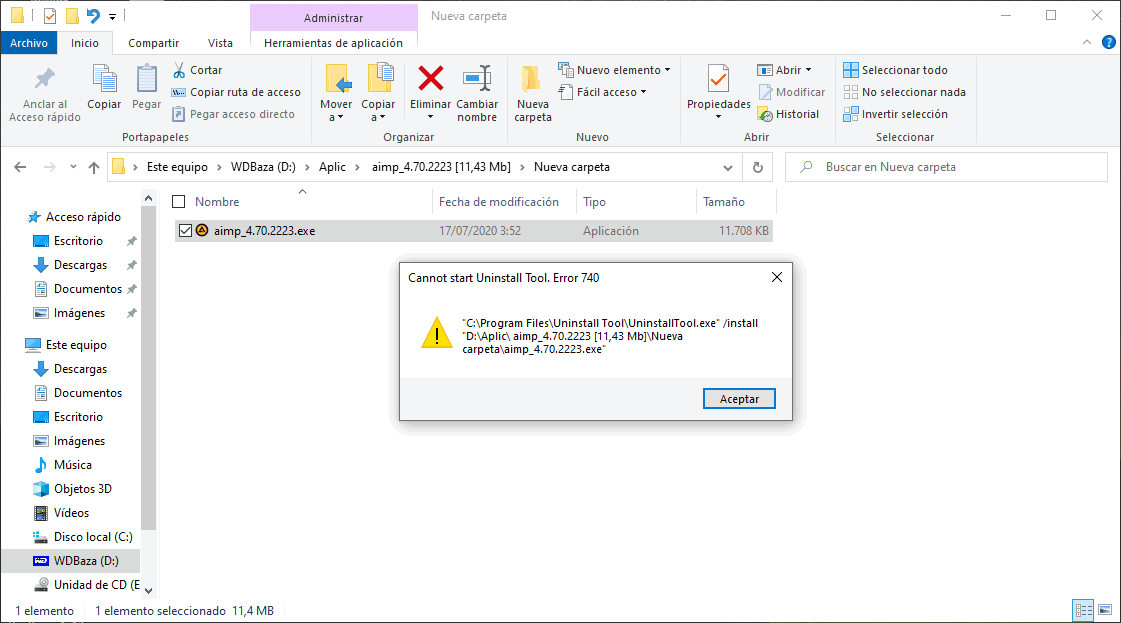Click the Cambiar nombre icon
Viewport: 1121px width, 623px height.
(477, 79)
